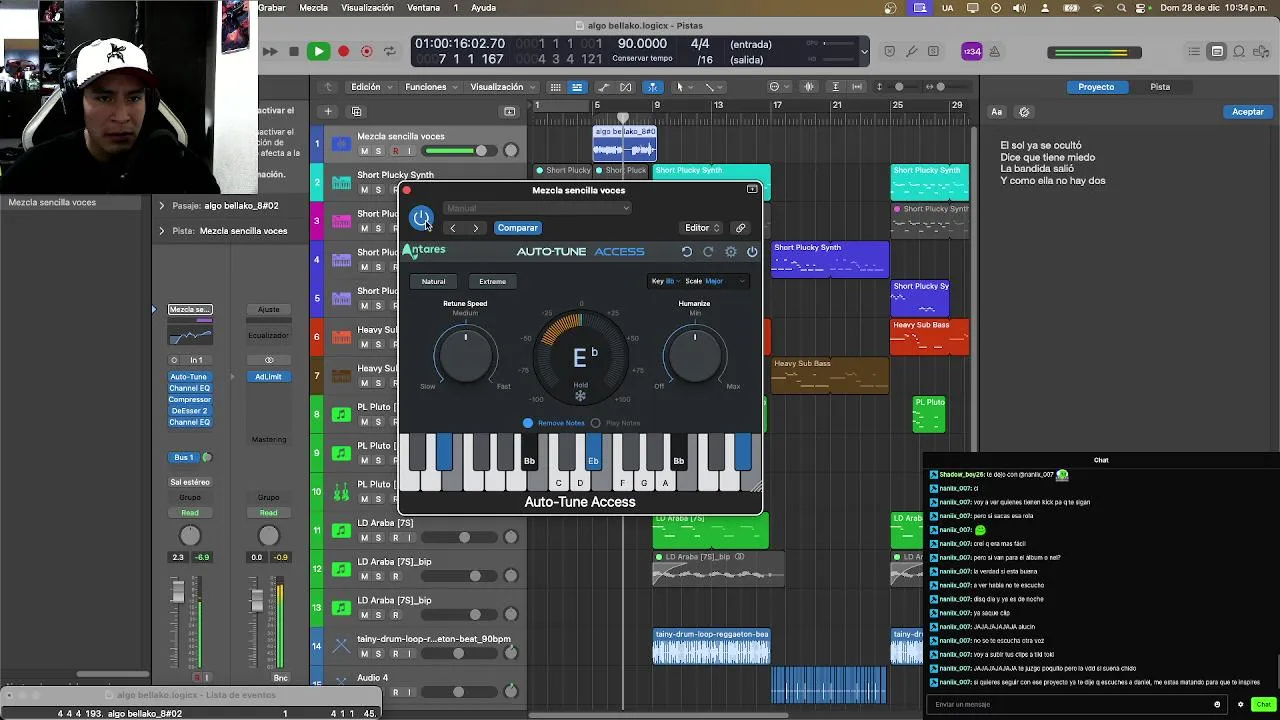Open the Edición menu in tracks area

(370, 87)
